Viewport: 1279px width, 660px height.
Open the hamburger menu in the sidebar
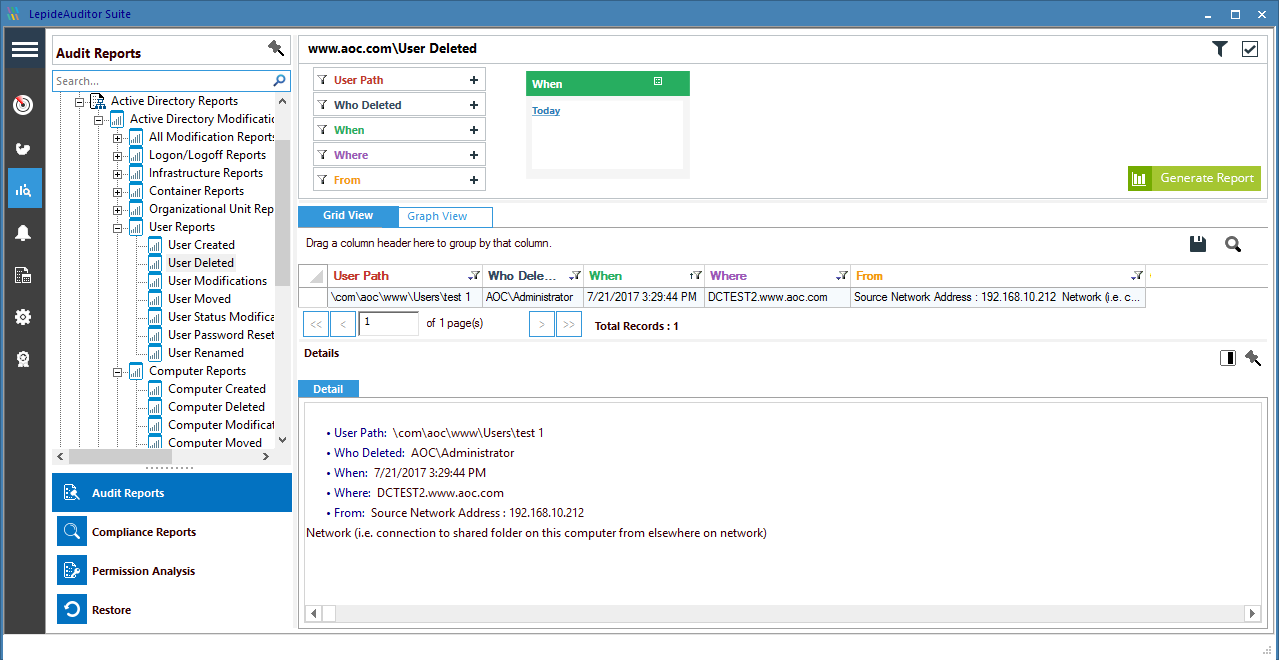[24, 50]
